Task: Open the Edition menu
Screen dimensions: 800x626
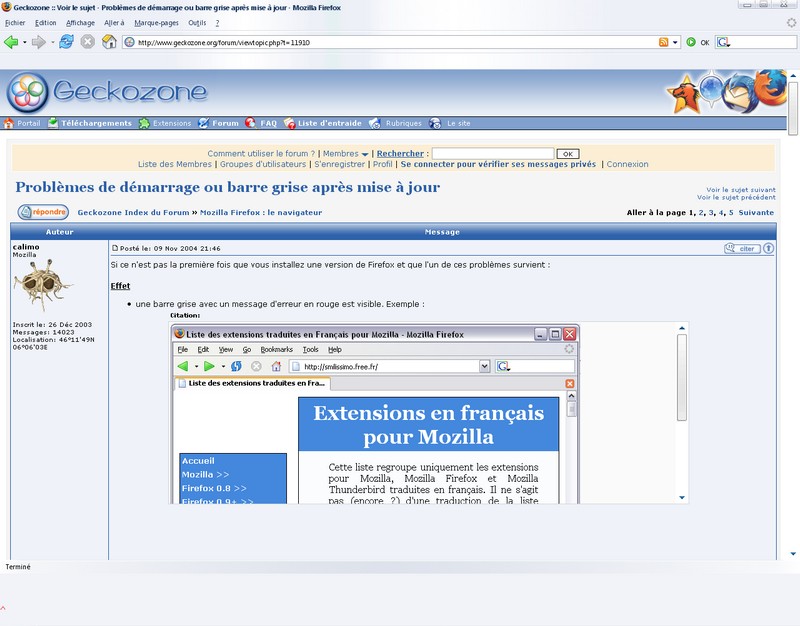Action: [x=45, y=23]
